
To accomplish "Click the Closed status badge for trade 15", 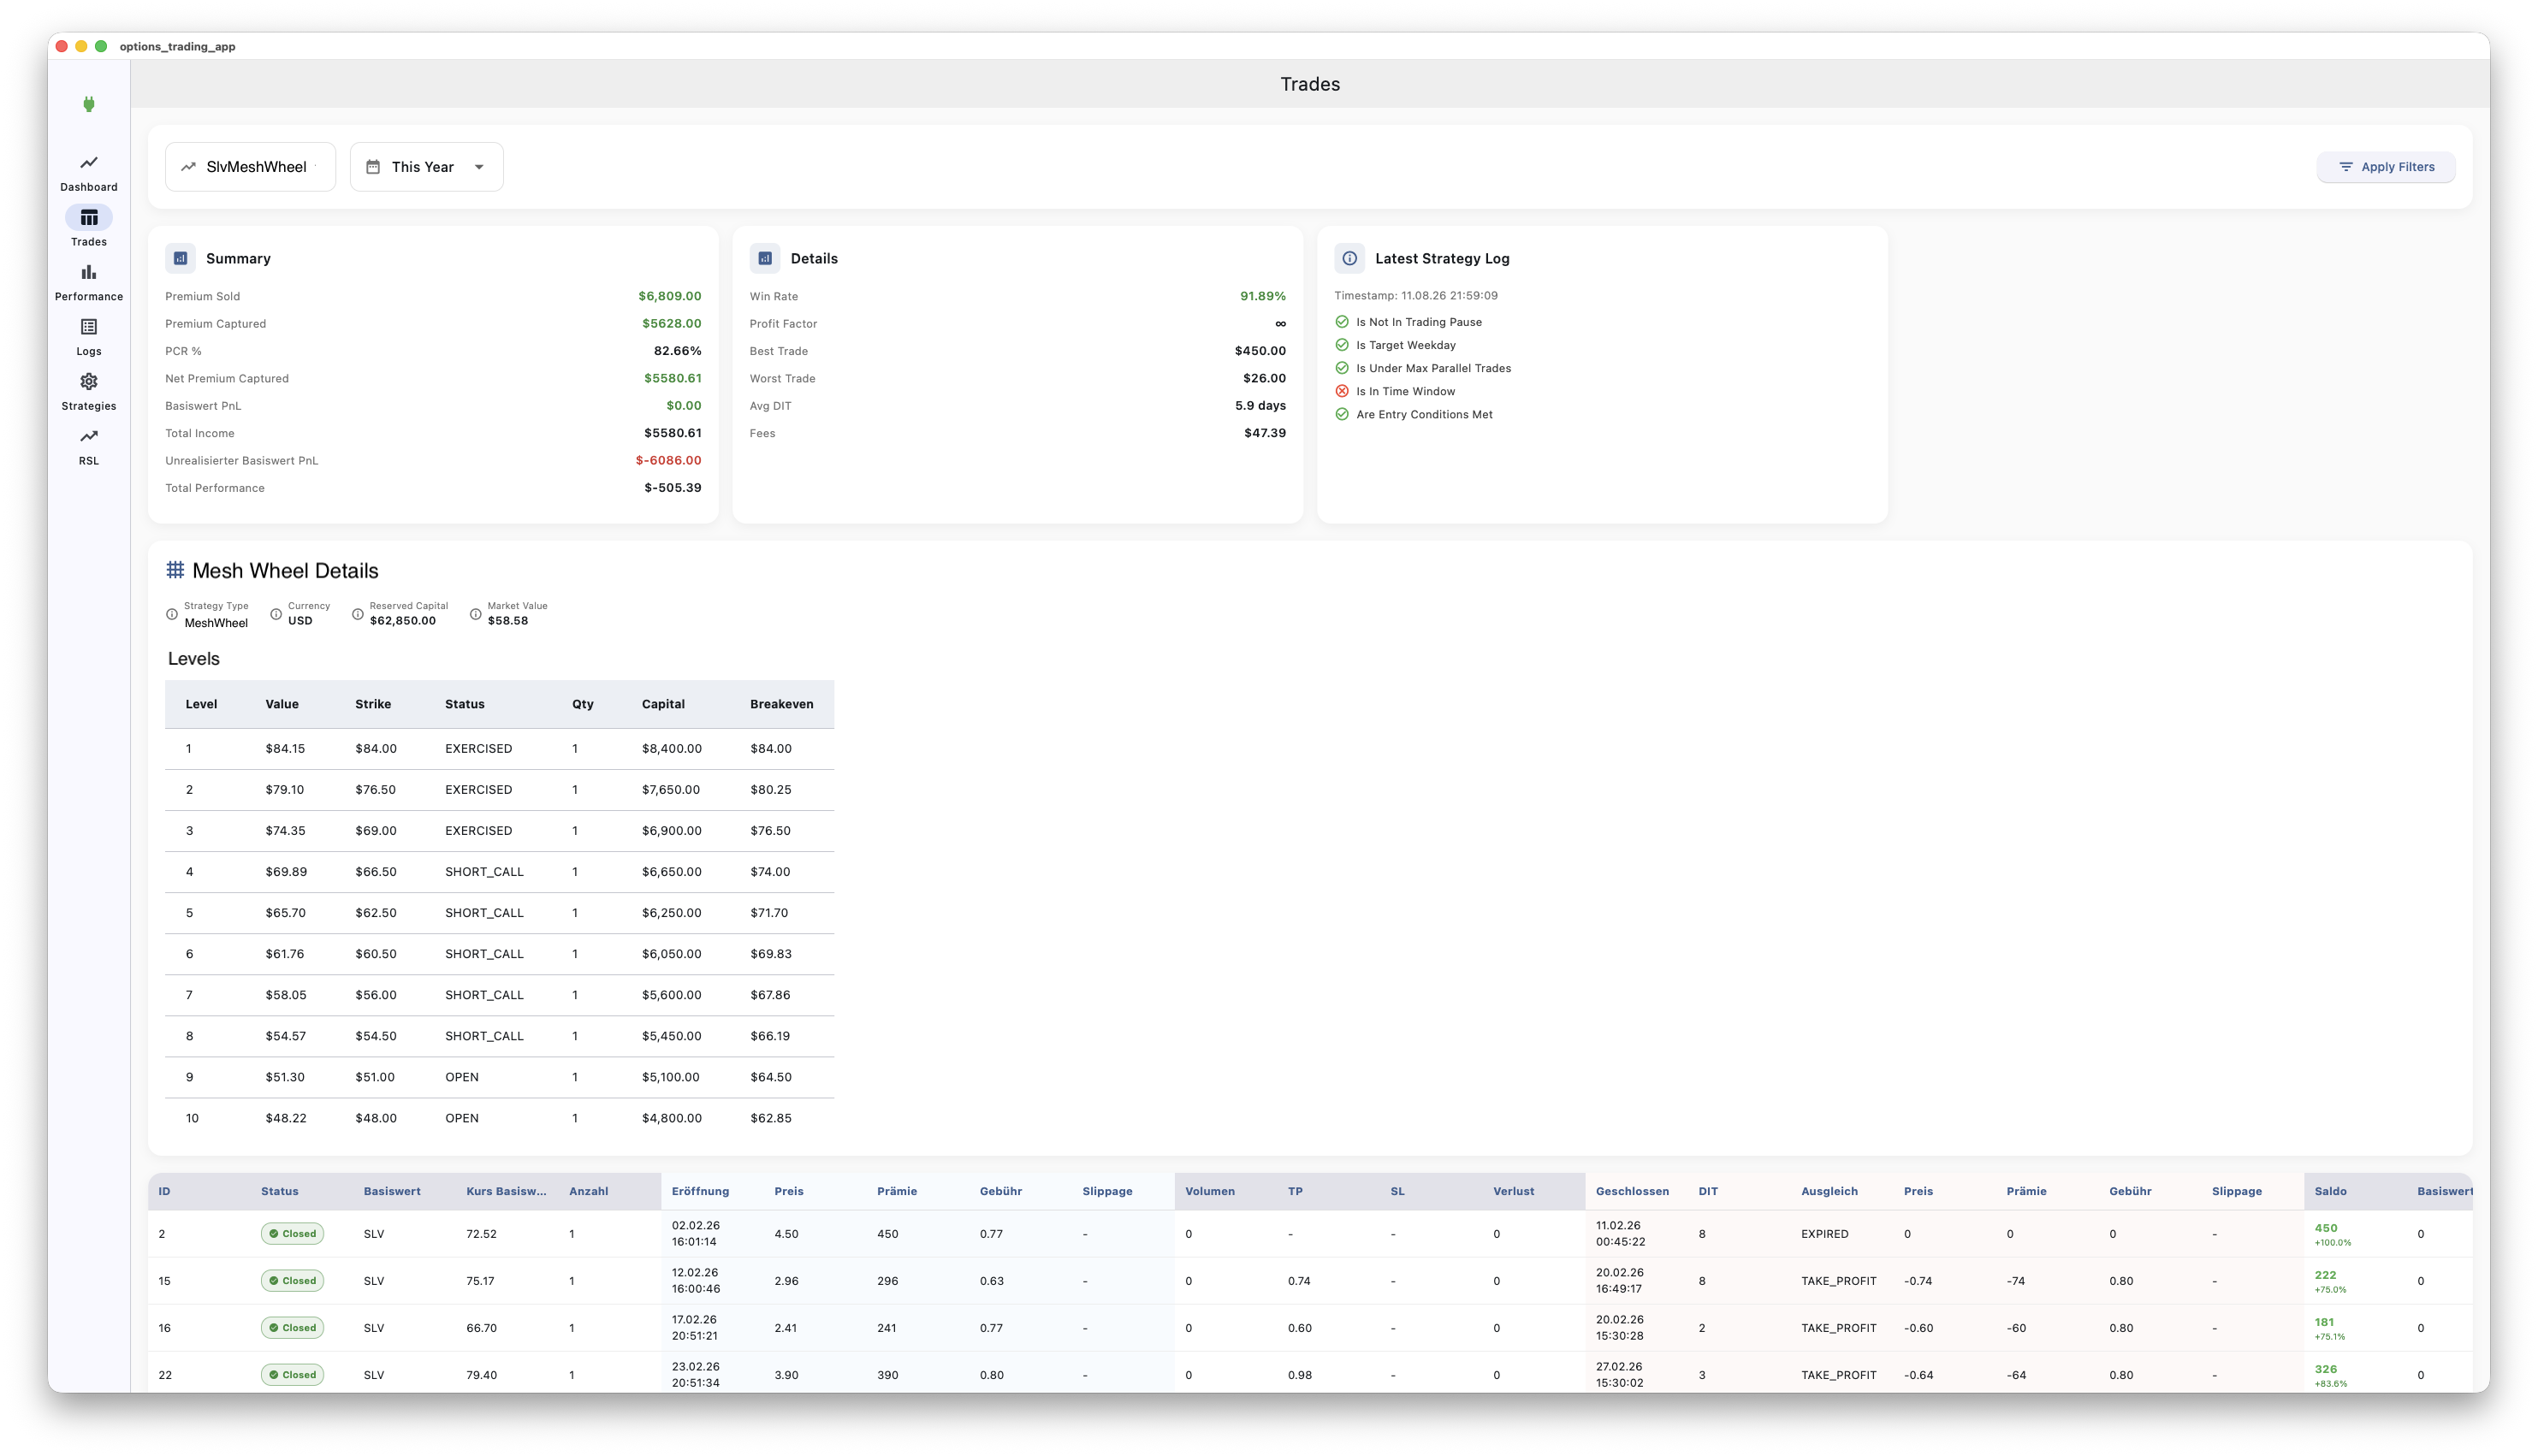I will (x=292, y=1281).
